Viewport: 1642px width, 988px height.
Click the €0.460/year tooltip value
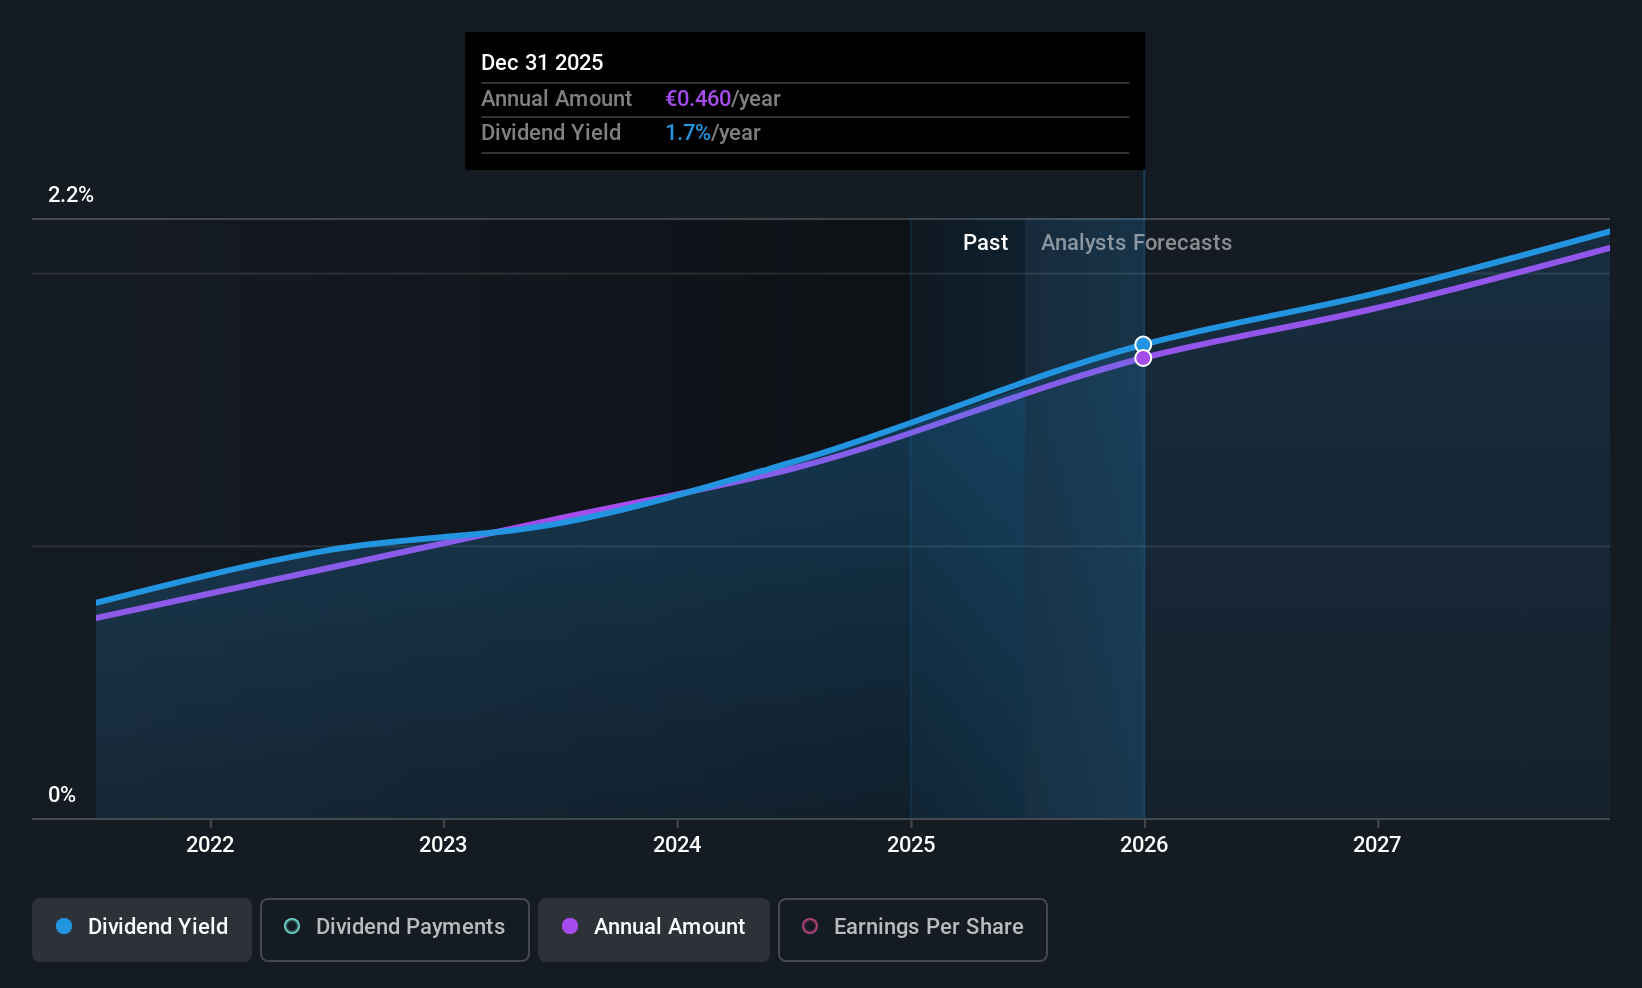pyautogui.click(x=723, y=99)
